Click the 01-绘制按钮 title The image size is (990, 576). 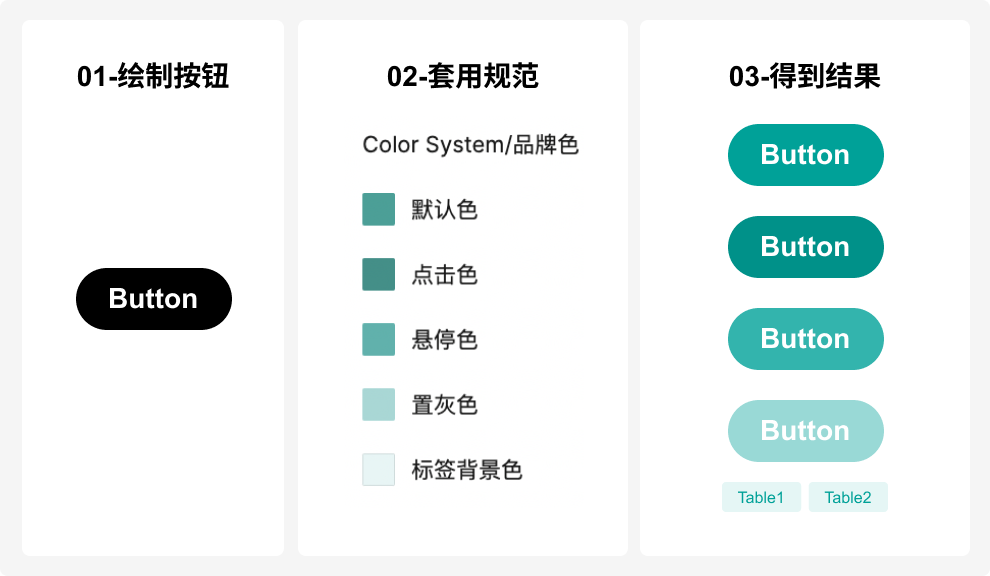[153, 76]
